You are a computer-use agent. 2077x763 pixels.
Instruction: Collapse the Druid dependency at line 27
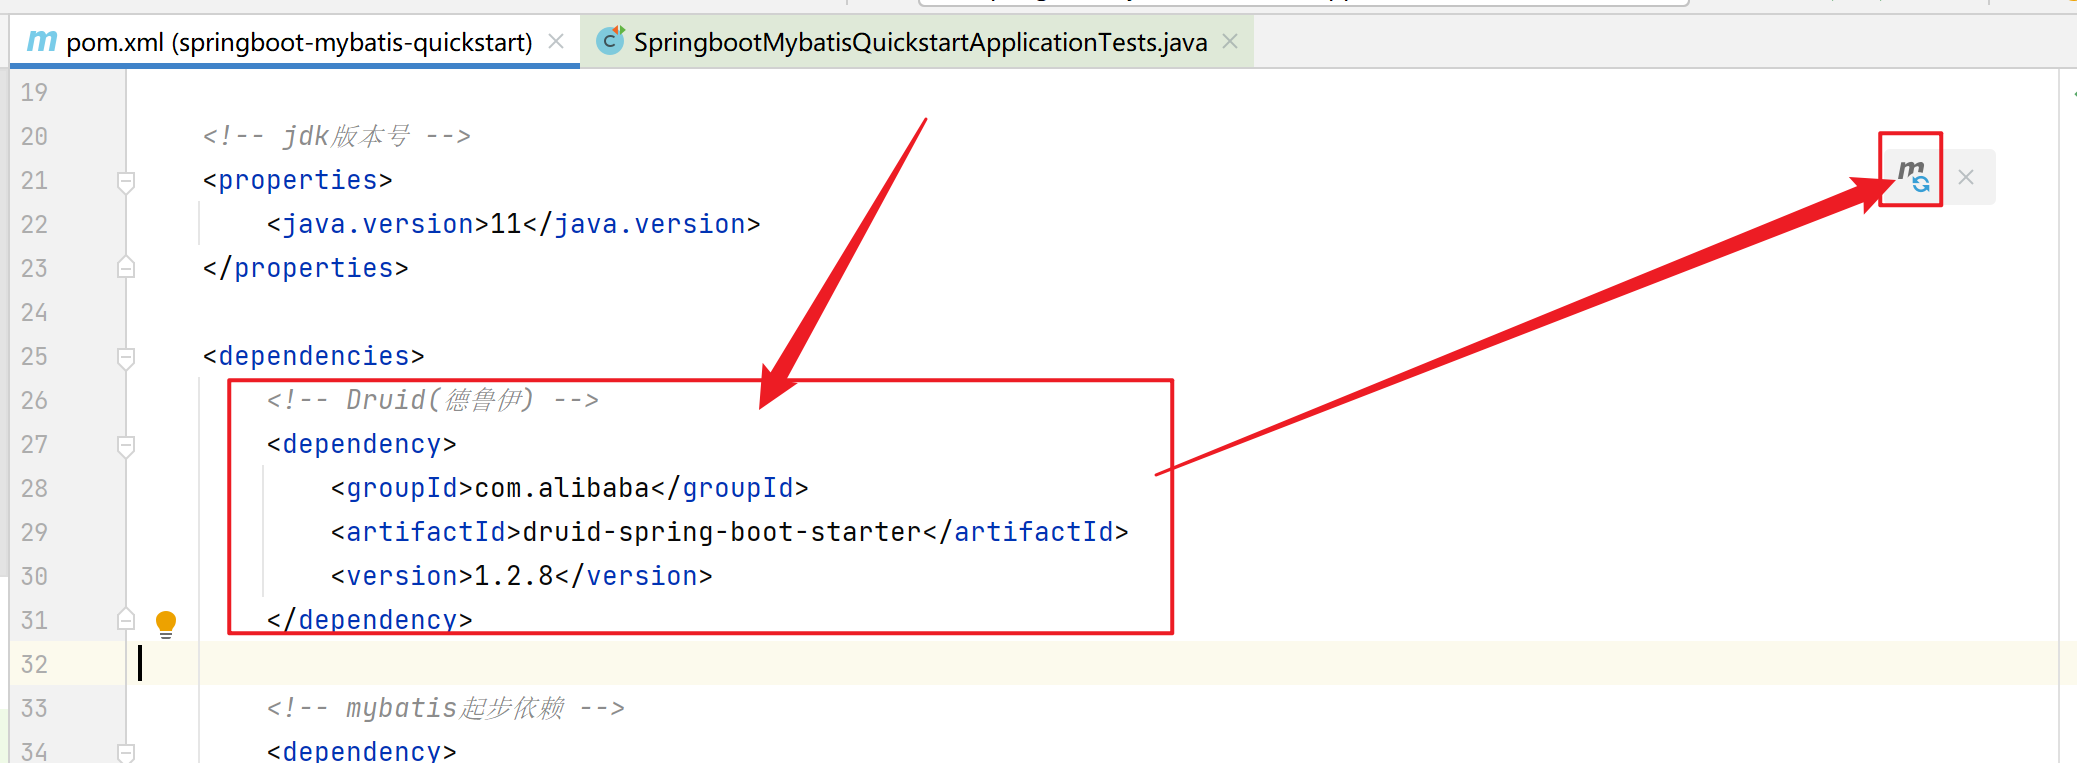pyautogui.click(x=126, y=445)
